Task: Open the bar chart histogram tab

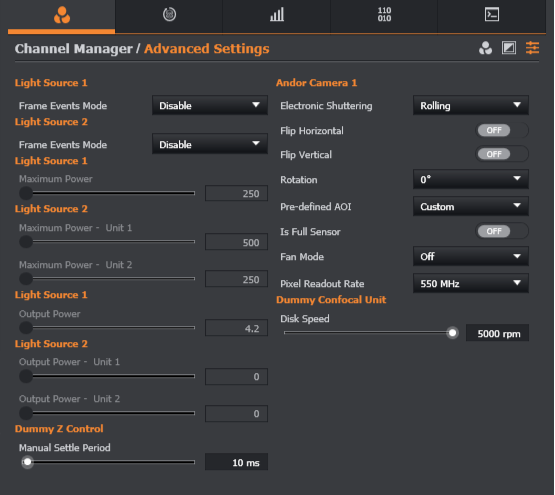Action: (277, 15)
